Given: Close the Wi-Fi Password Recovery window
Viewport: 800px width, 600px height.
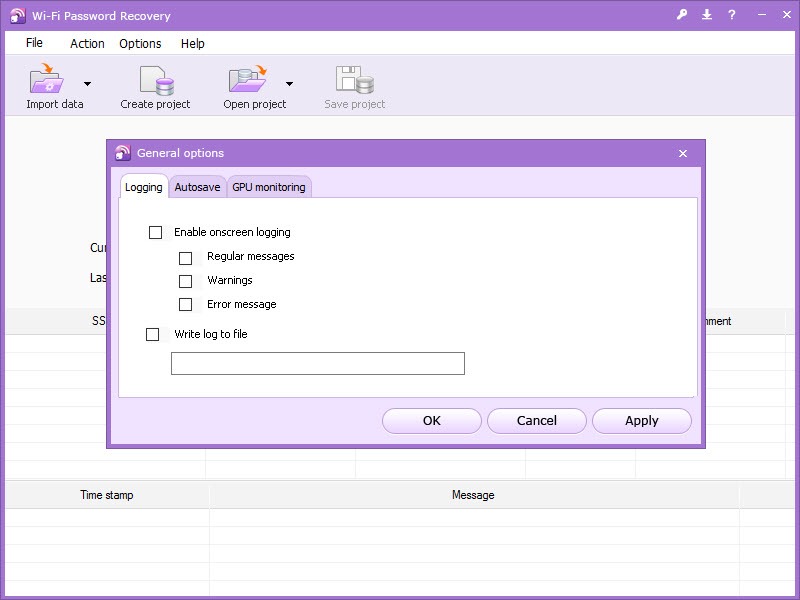Looking at the screenshot, I should (787, 15).
